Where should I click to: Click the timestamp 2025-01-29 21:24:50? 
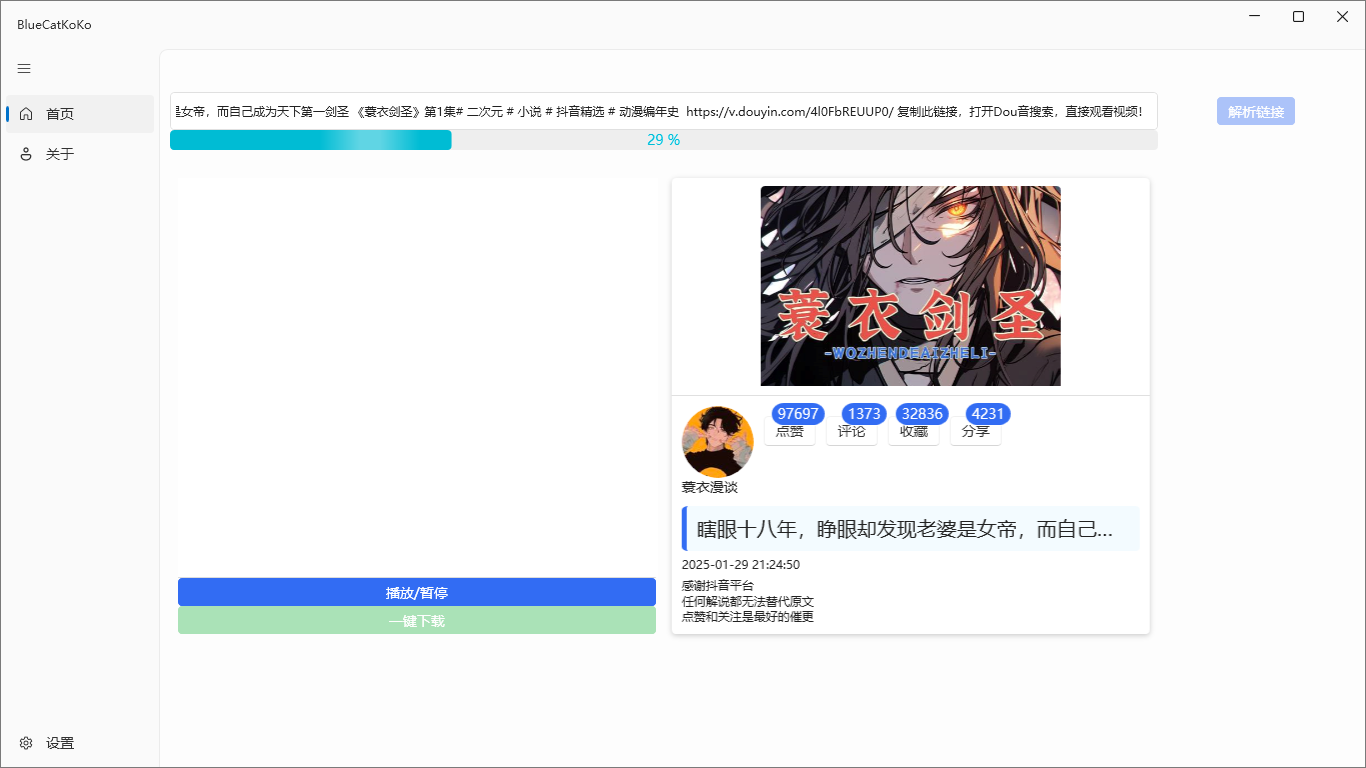click(741, 565)
